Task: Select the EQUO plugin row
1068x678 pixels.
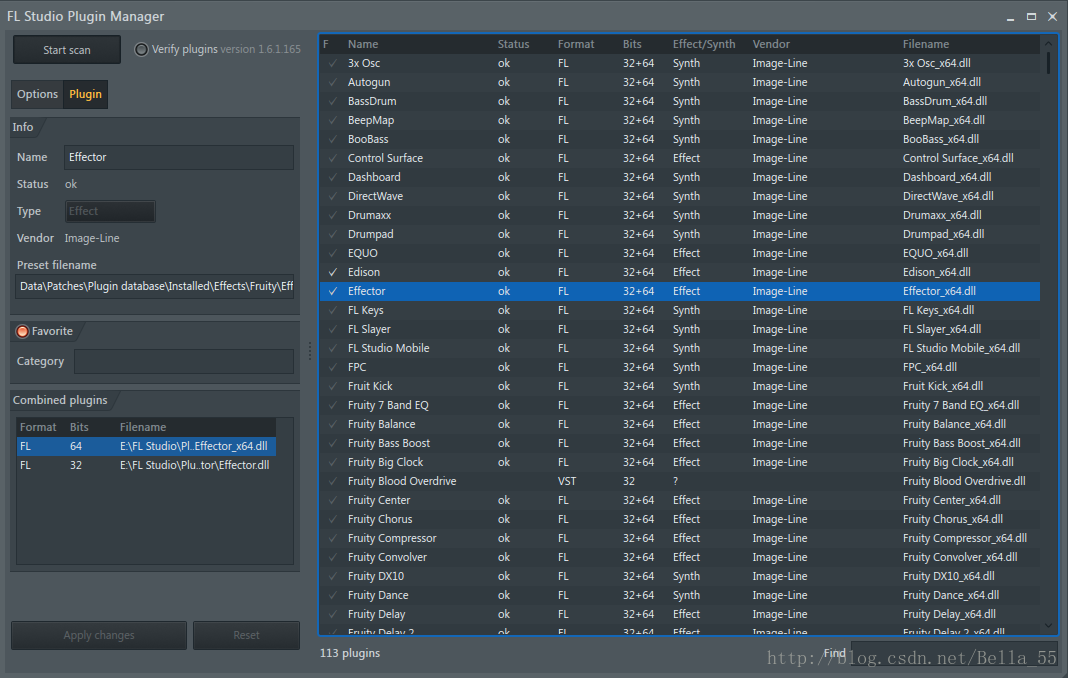Action: click(x=680, y=253)
